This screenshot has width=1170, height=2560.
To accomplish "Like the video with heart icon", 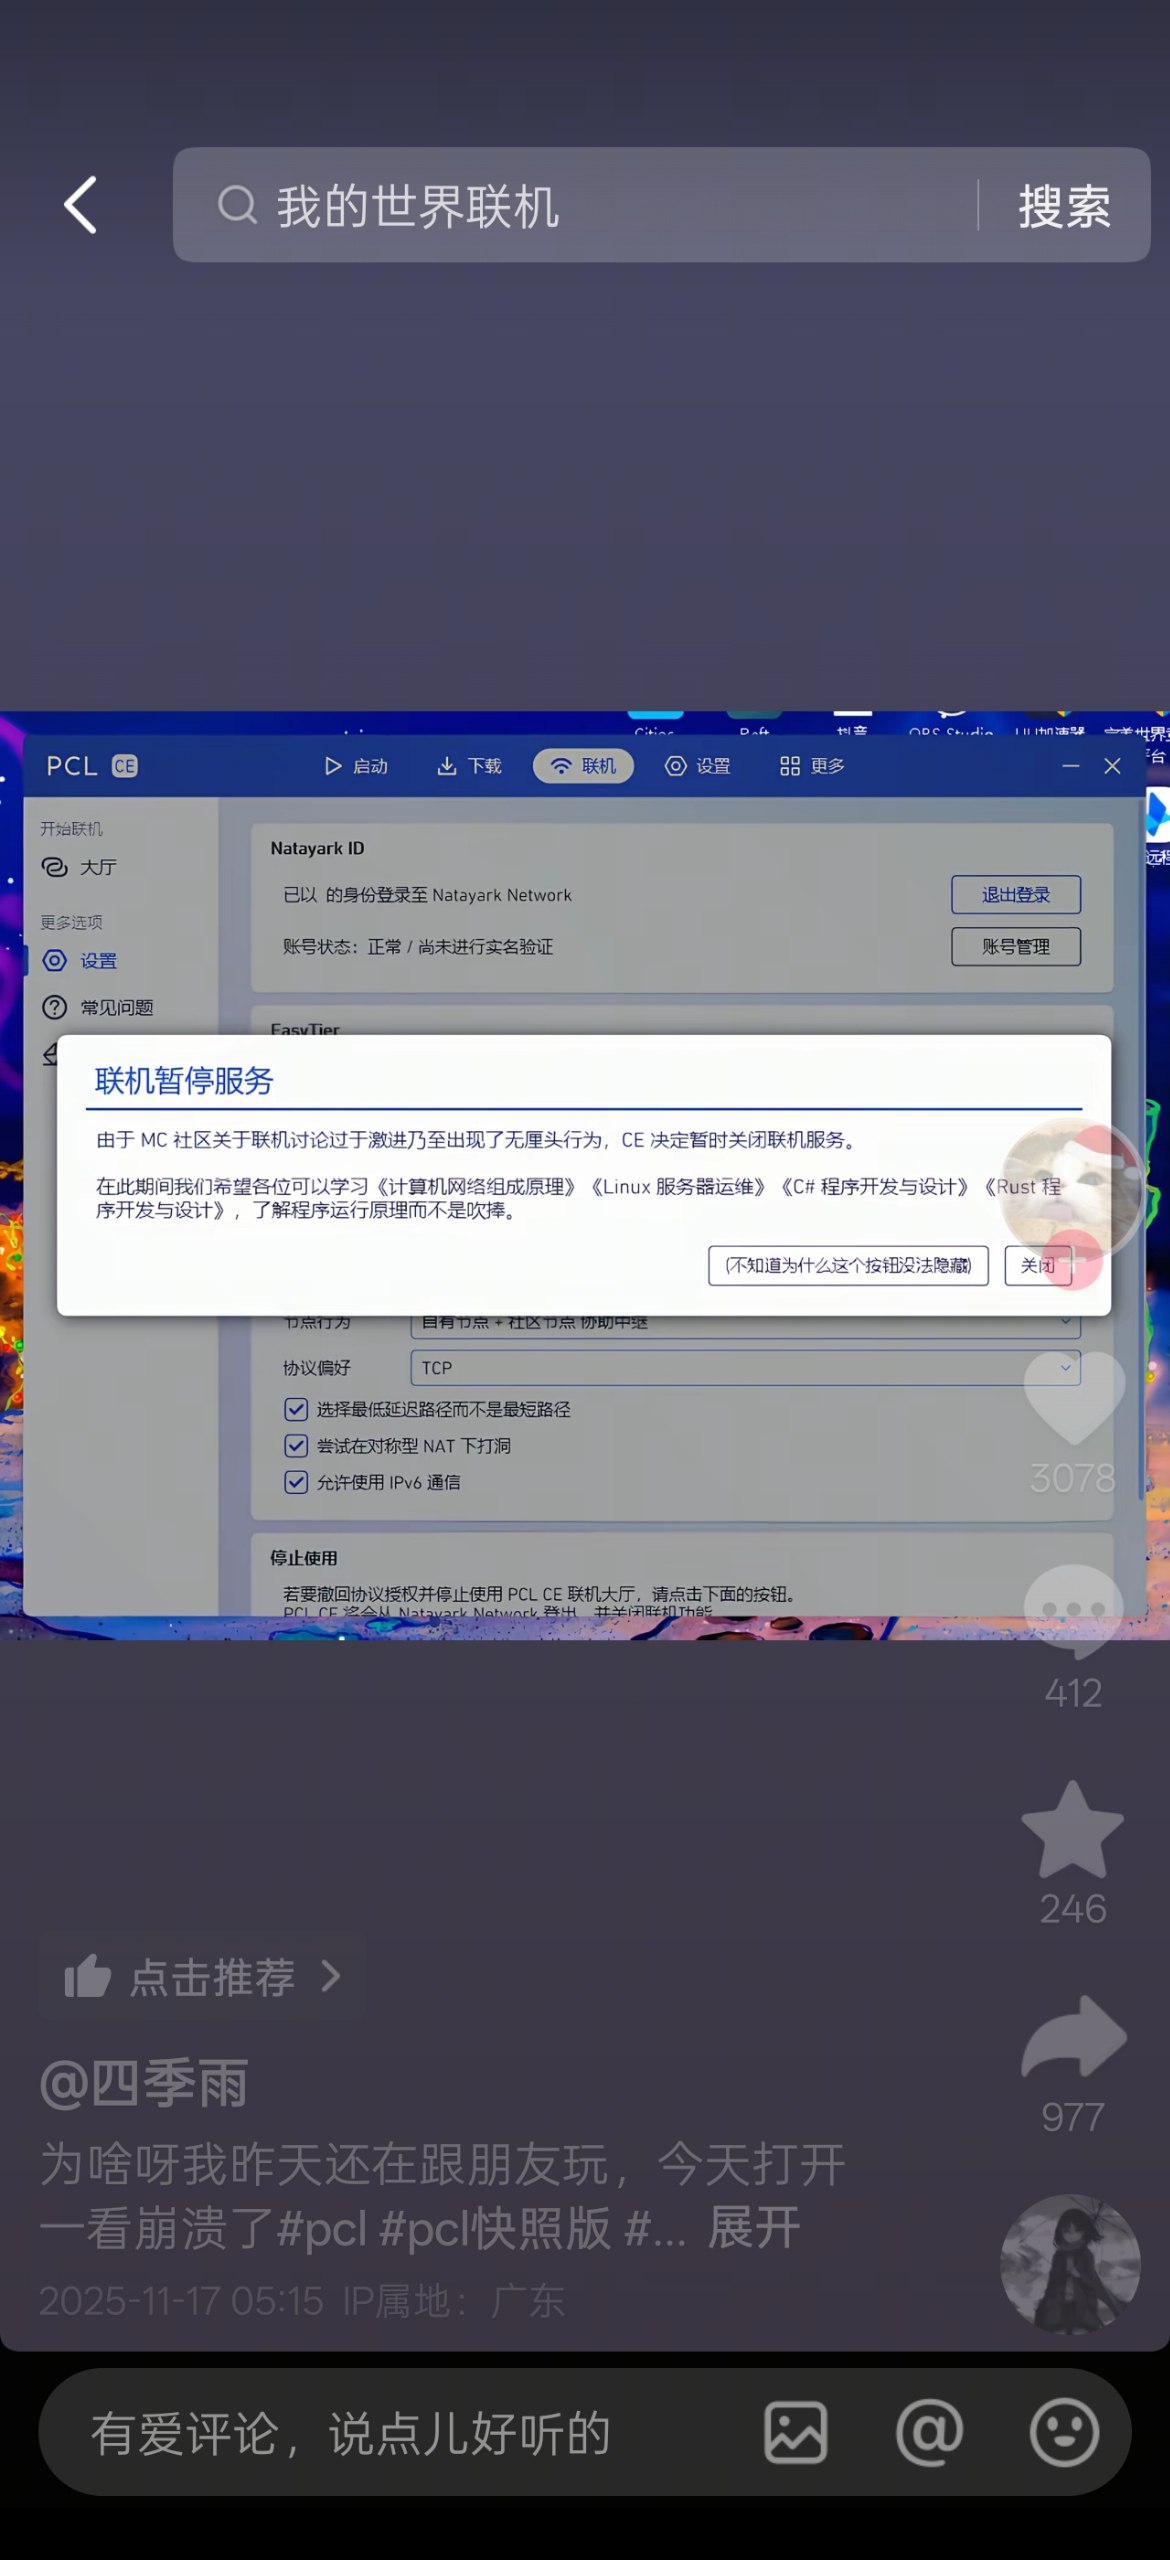I will point(1073,1400).
